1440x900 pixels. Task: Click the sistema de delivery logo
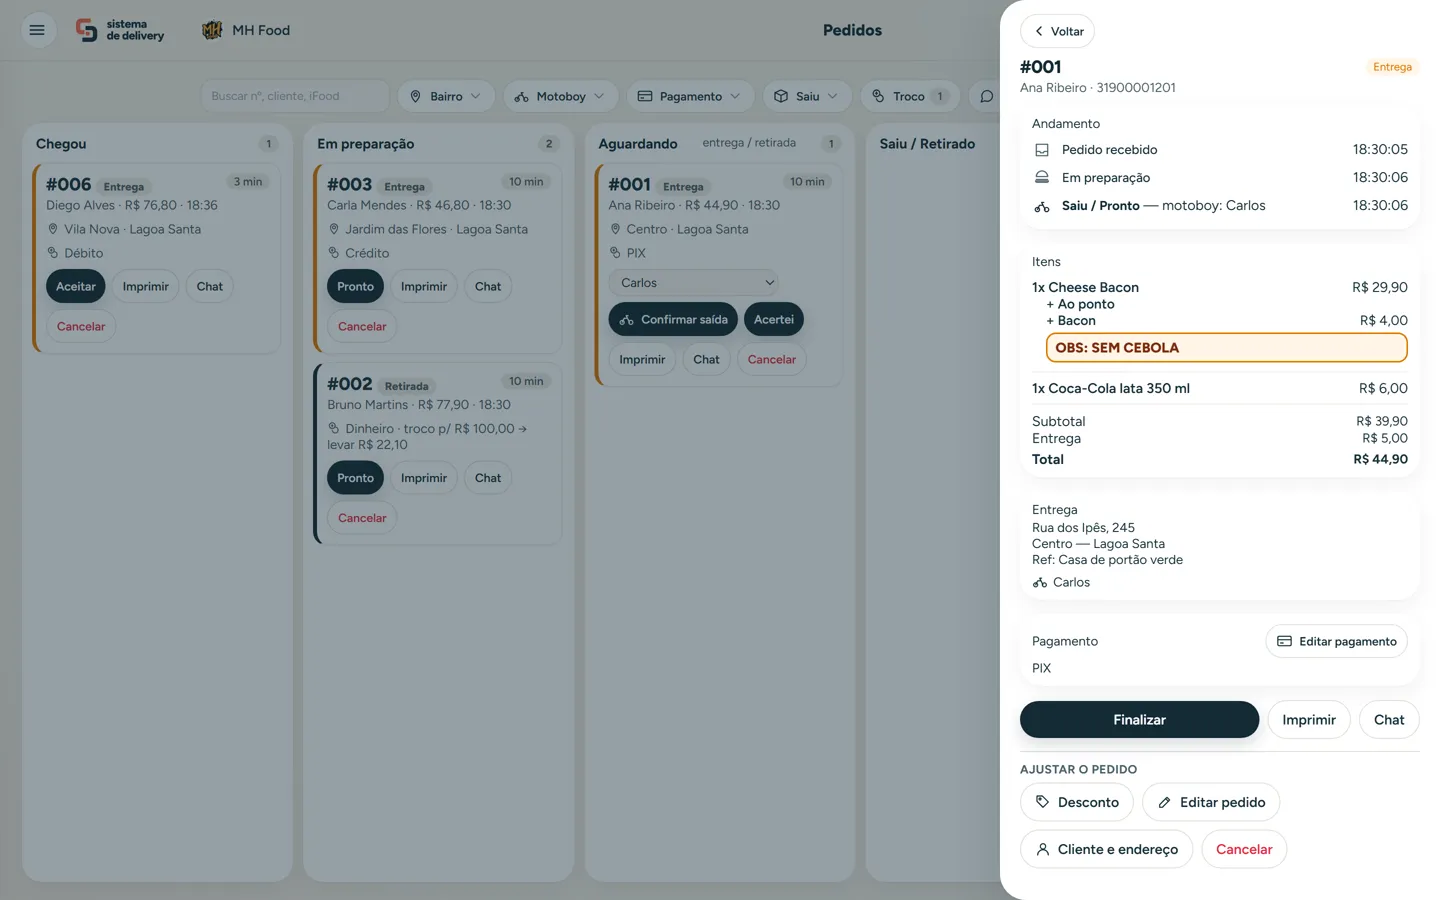point(120,30)
